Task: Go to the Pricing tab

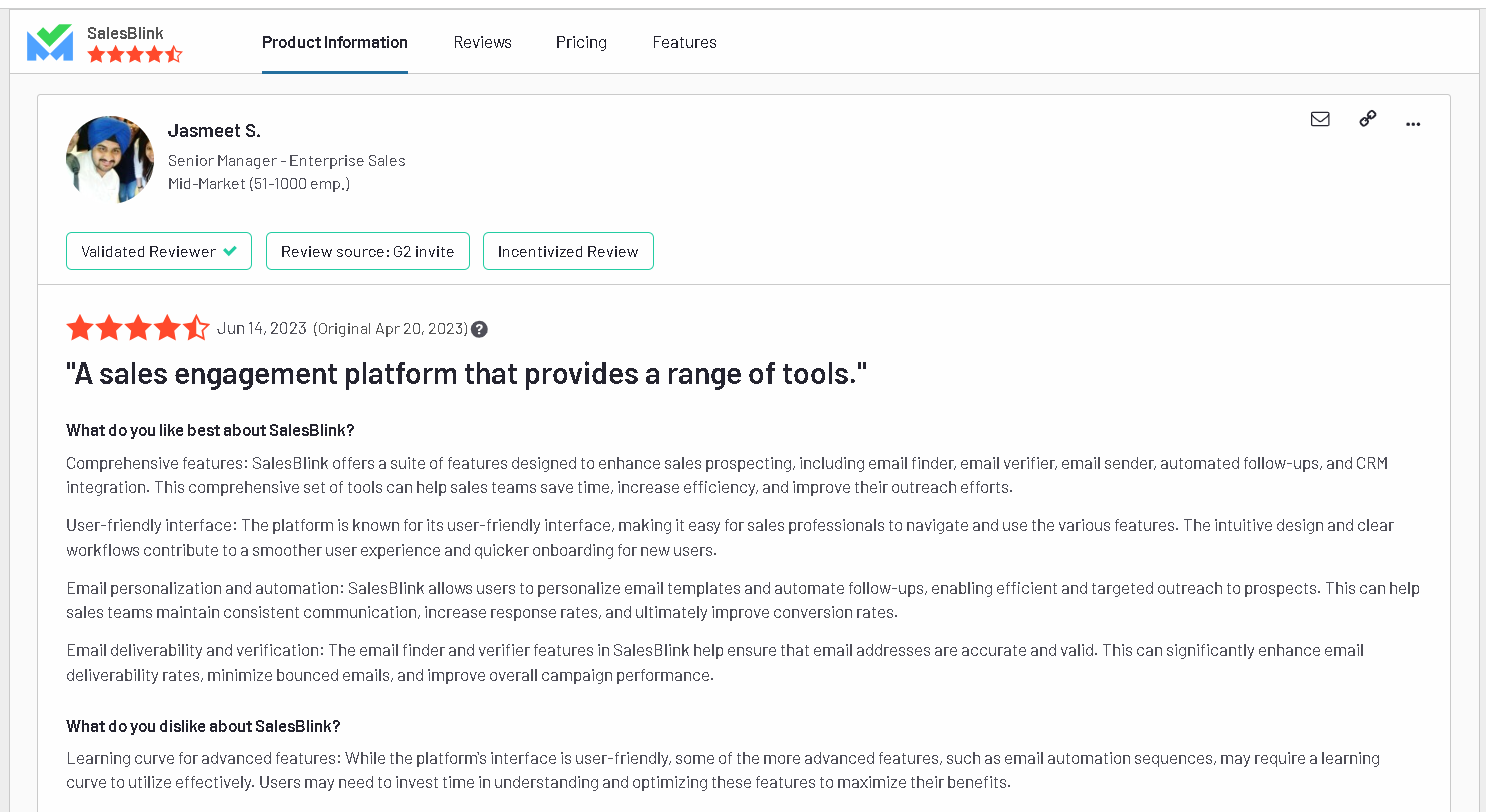Action: [x=581, y=42]
